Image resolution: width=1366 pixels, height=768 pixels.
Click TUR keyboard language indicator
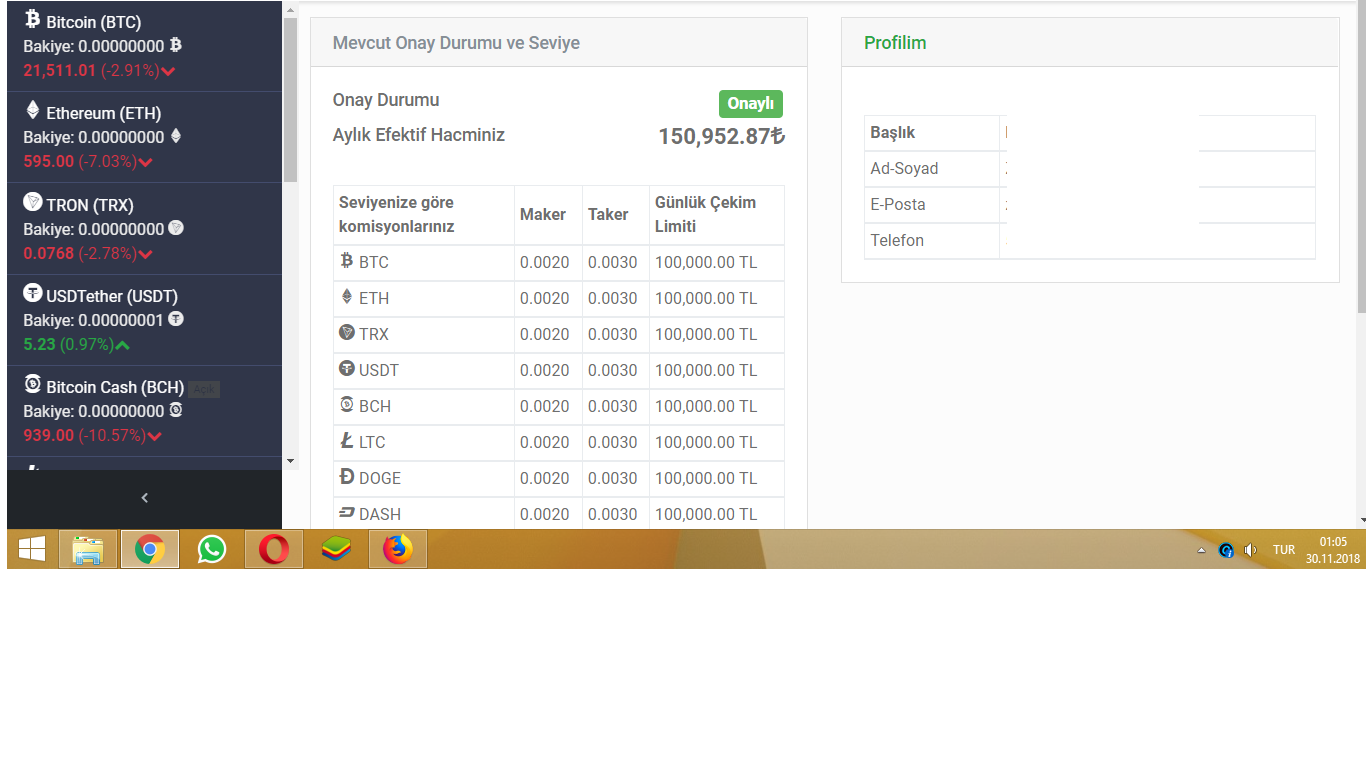[1284, 550]
